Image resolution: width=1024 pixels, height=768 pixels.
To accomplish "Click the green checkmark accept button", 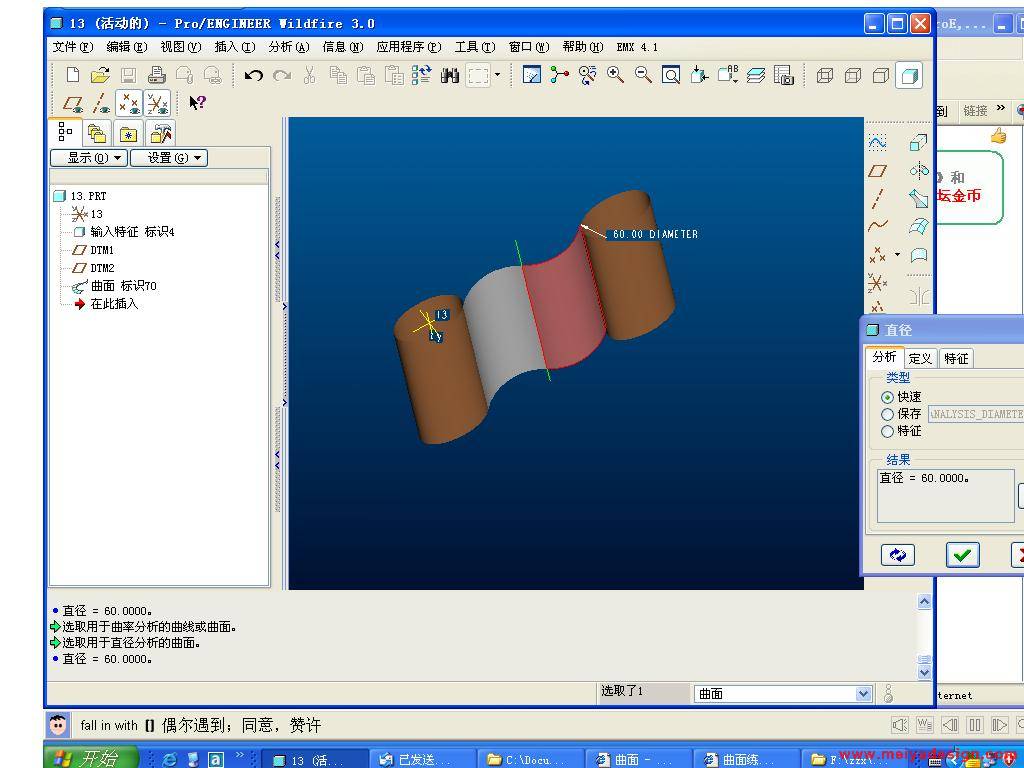I will [x=962, y=555].
